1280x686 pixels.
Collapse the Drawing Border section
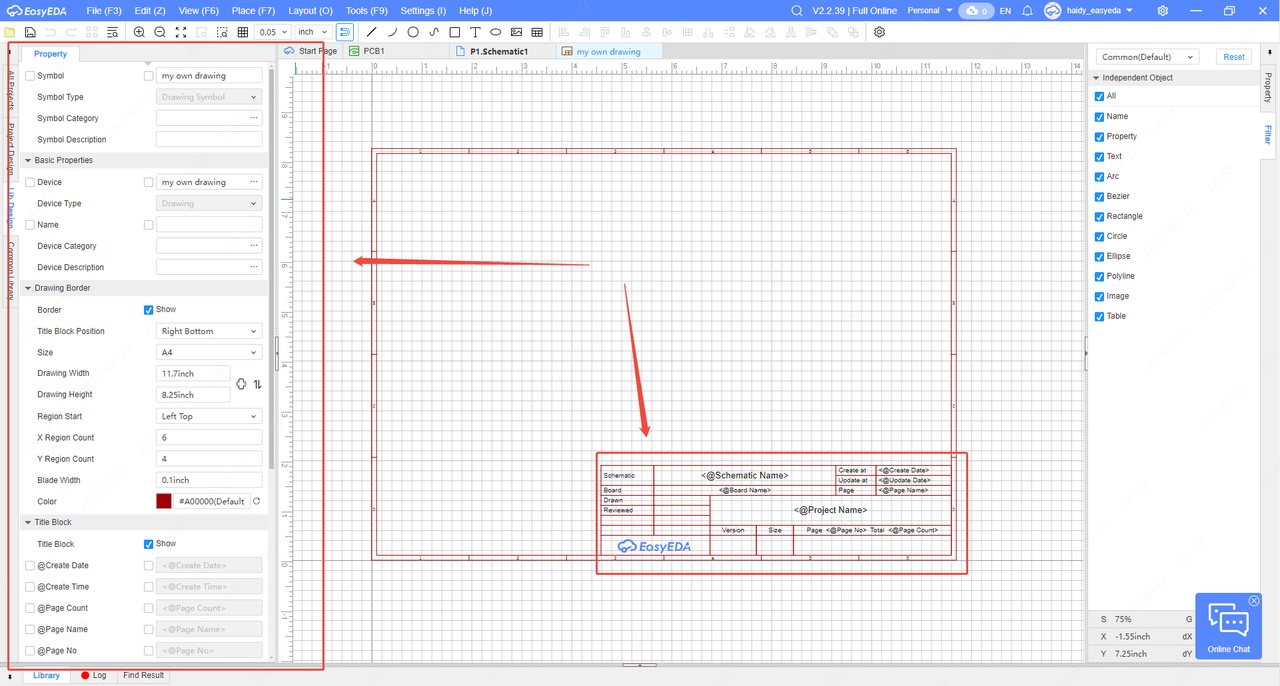(27, 288)
